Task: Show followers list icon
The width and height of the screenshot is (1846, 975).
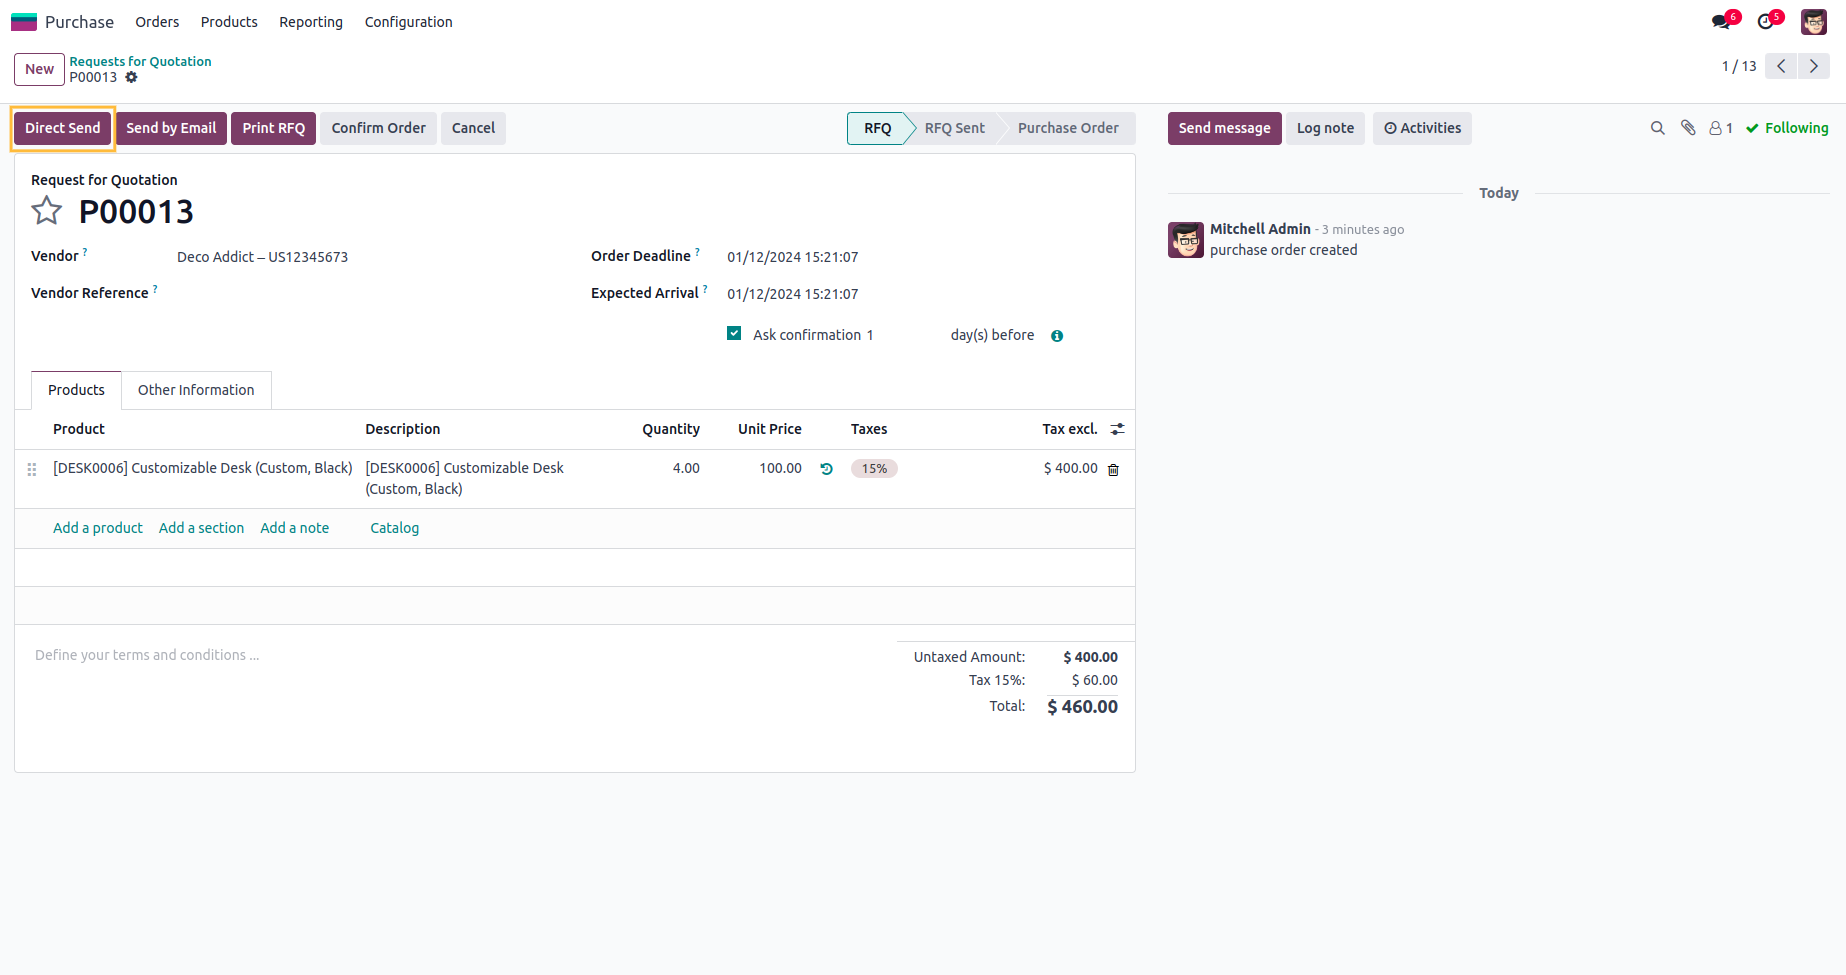Action: point(1720,128)
